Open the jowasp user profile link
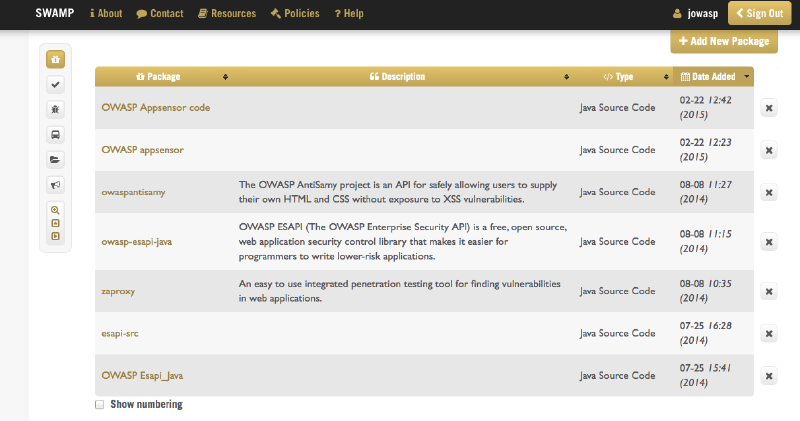Image resolution: width=800 pixels, height=421 pixels. [x=703, y=14]
